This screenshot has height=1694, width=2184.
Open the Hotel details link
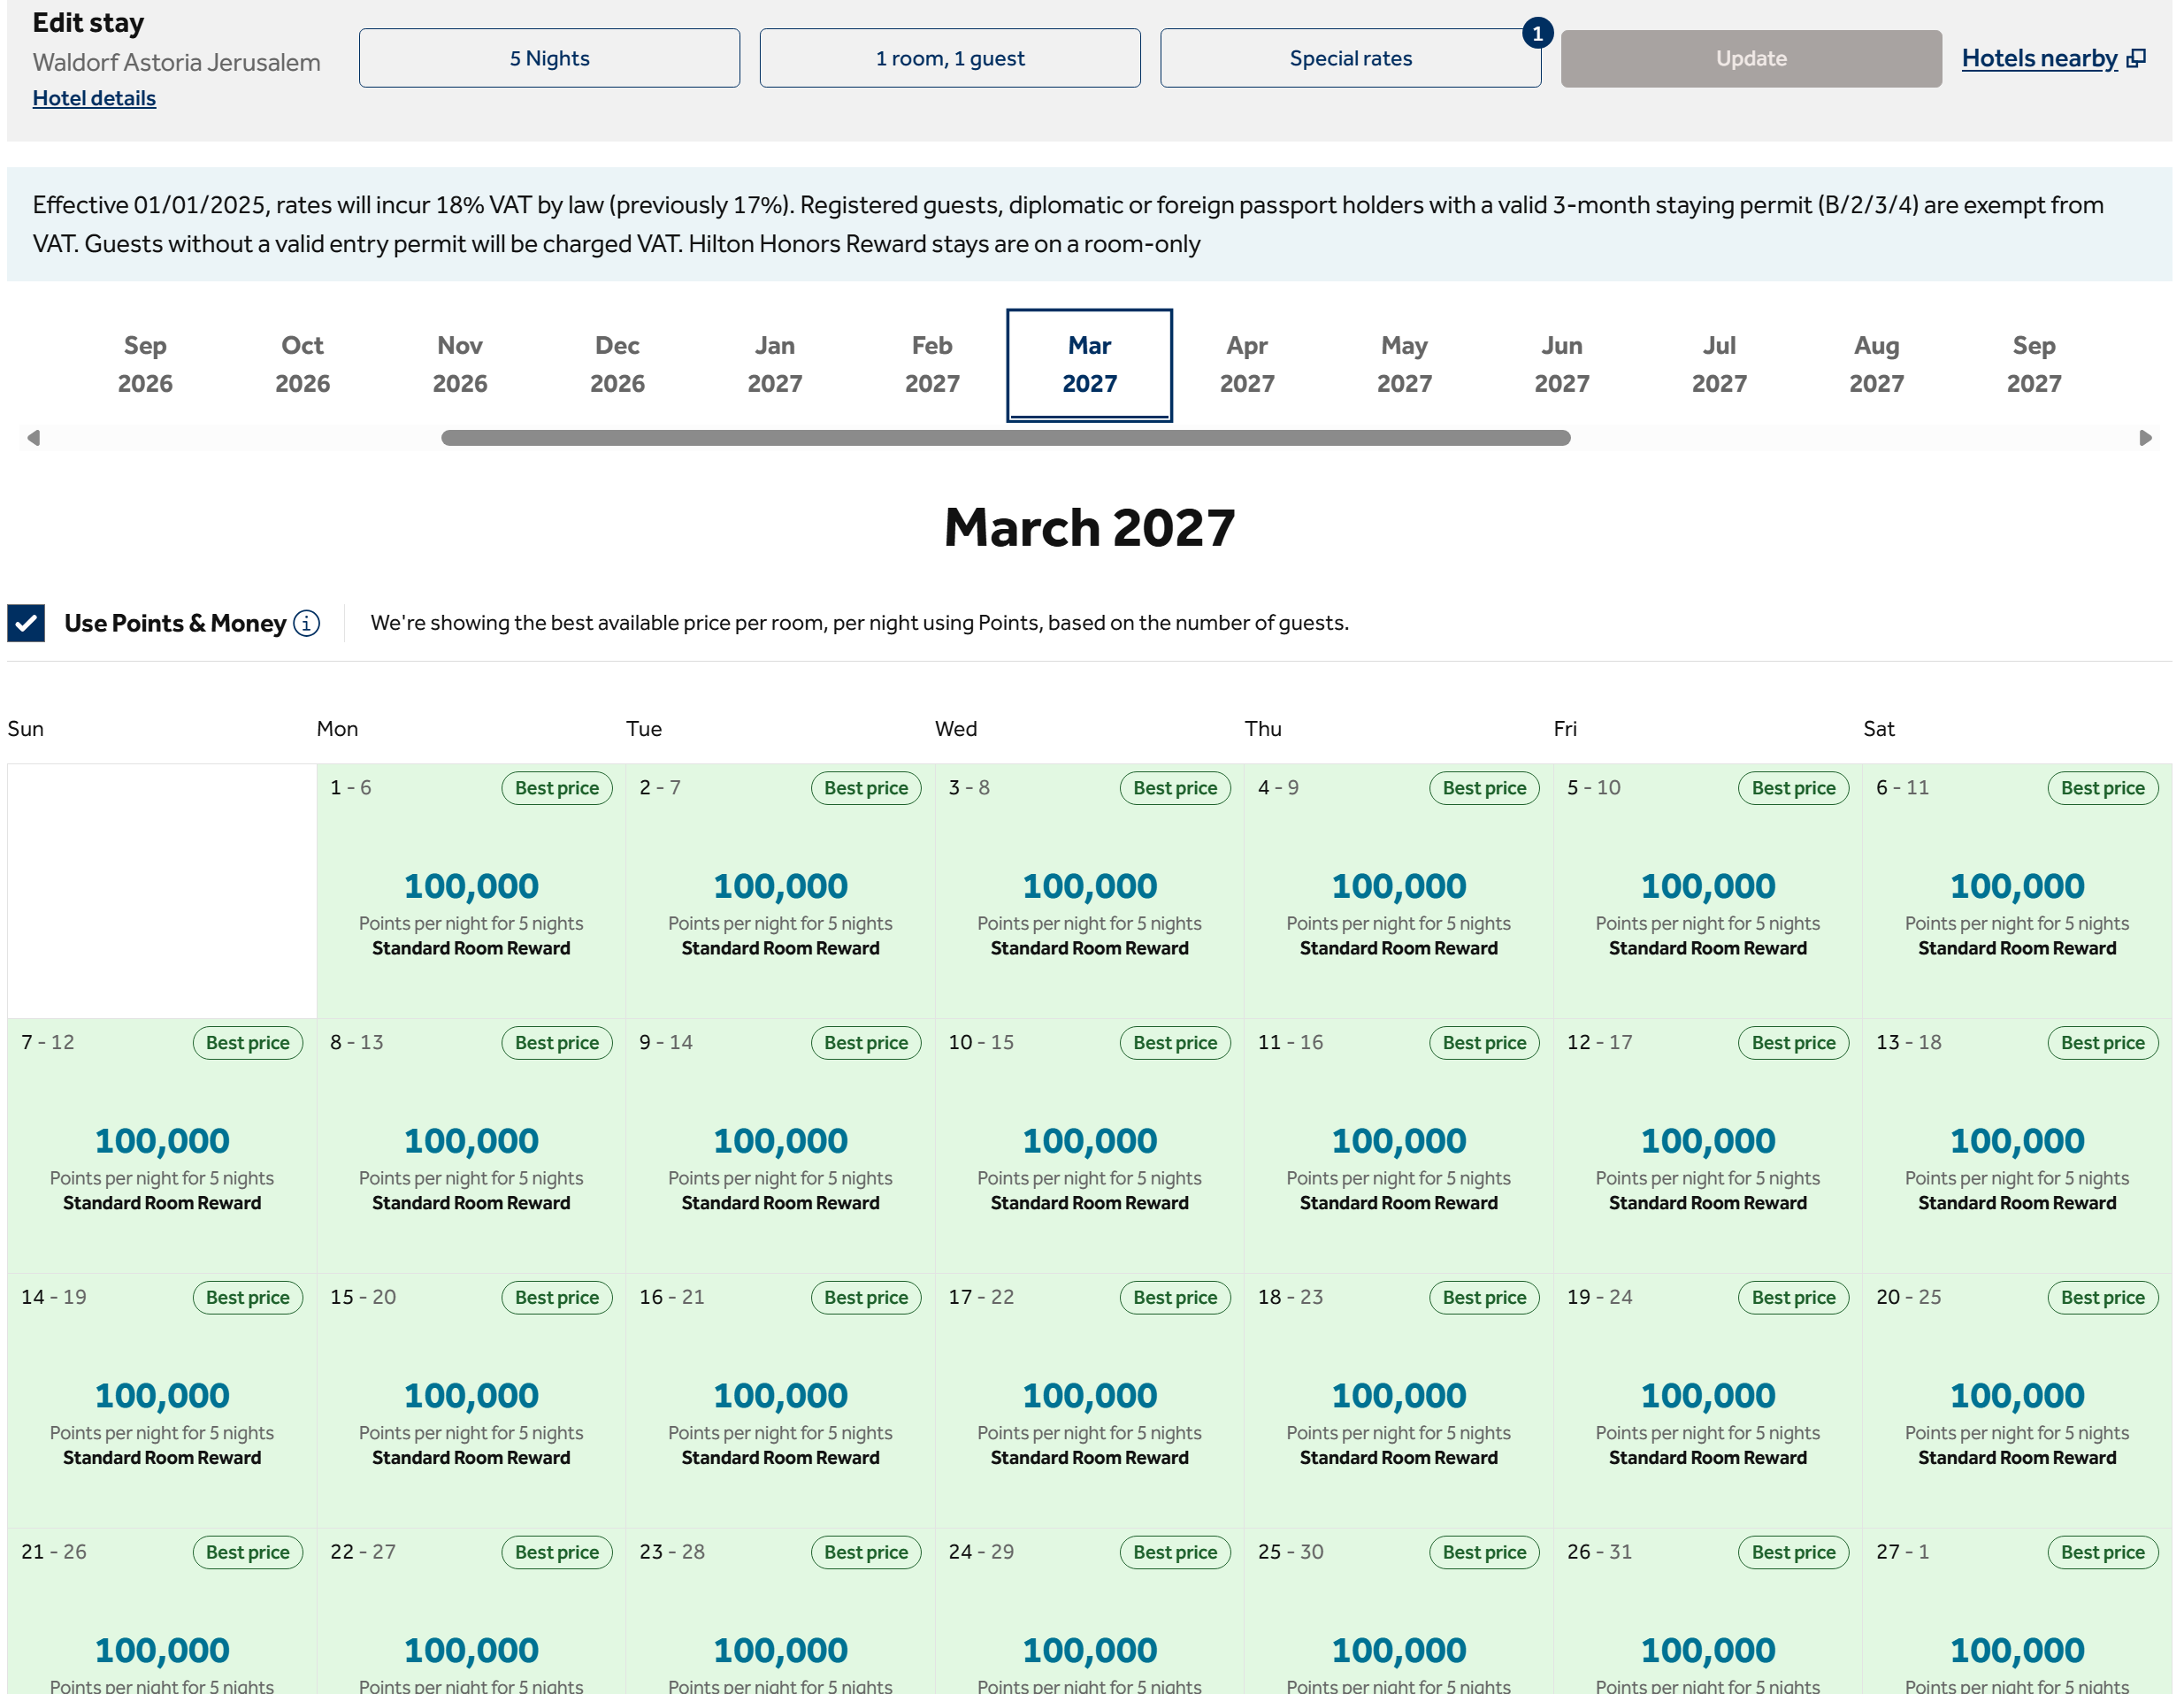click(94, 98)
